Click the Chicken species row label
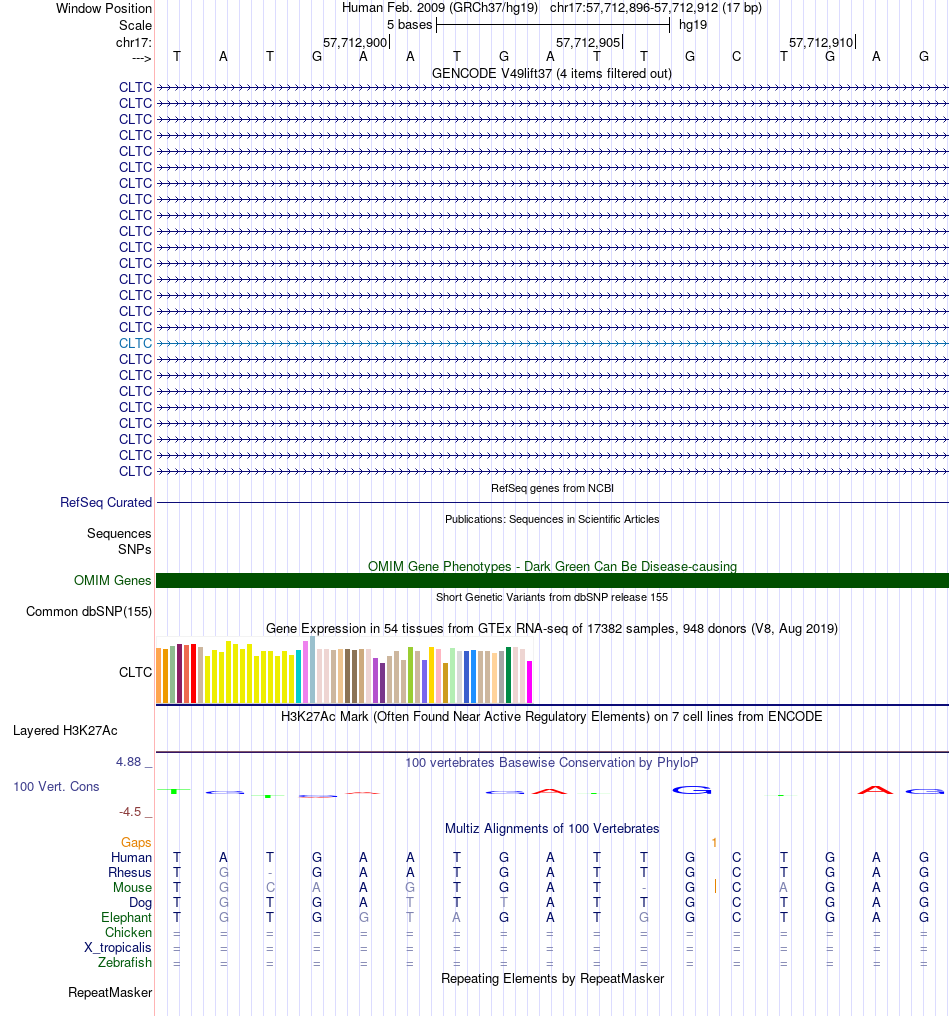950x1016 pixels. 128,932
